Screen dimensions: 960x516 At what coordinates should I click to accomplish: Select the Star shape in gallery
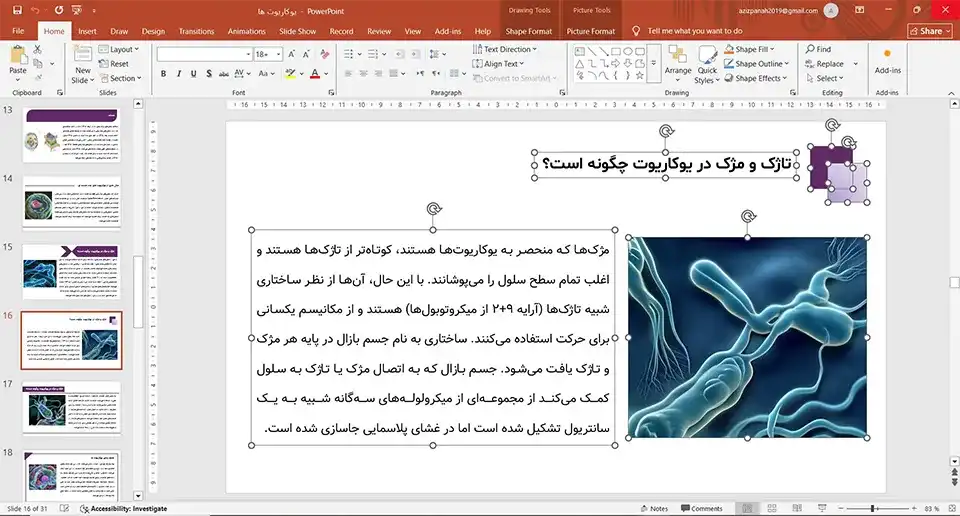point(640,76)
